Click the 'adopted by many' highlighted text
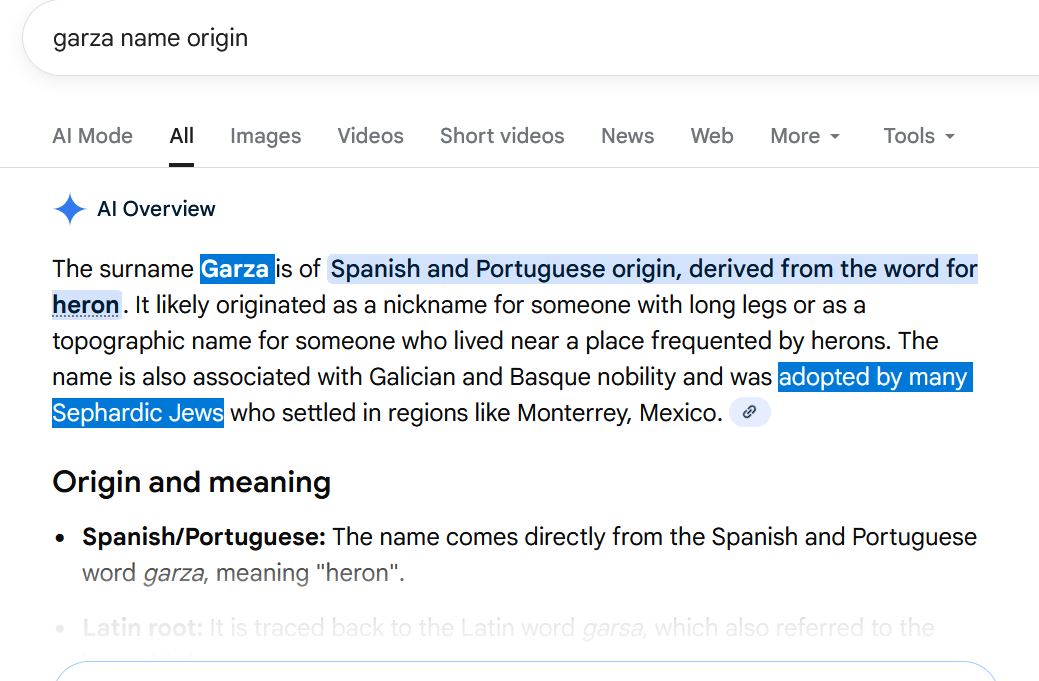This screenshot has height=681, width=1039. 875,377
